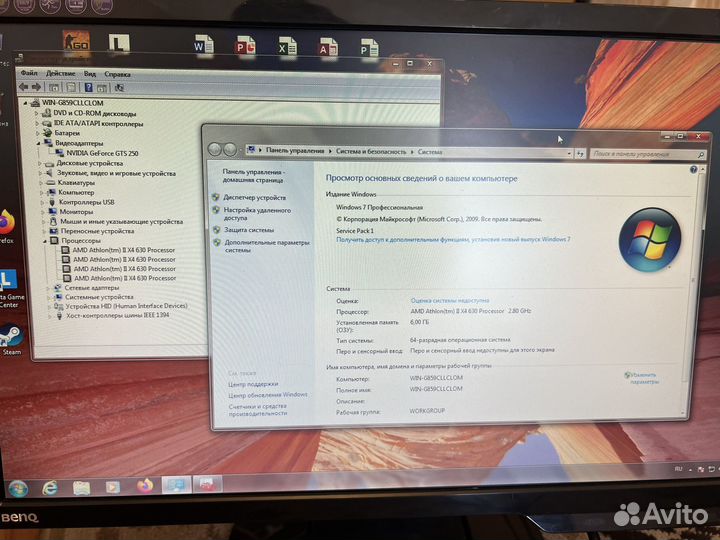Expand the Контроллеры USB node

pos(43,202)
